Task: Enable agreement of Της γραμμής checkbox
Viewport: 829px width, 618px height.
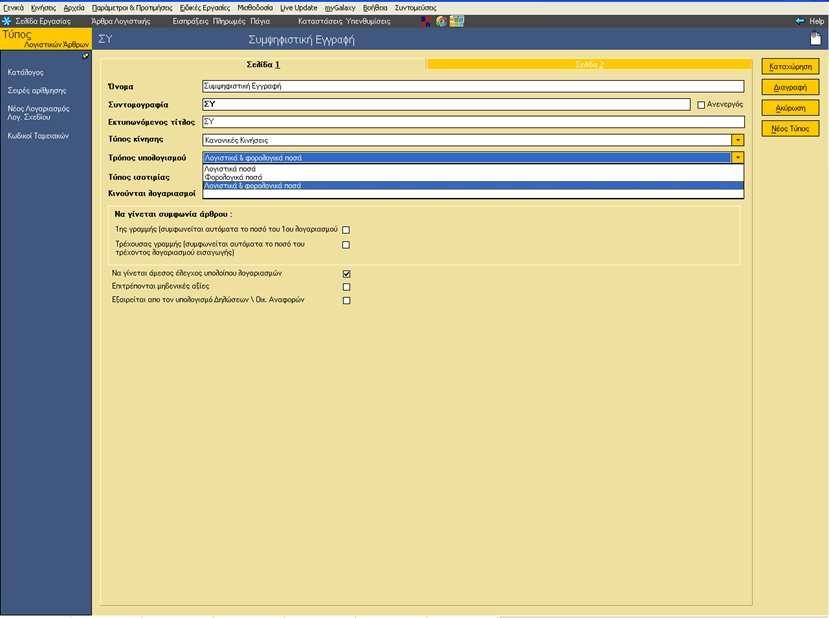Action: [346, 230]
